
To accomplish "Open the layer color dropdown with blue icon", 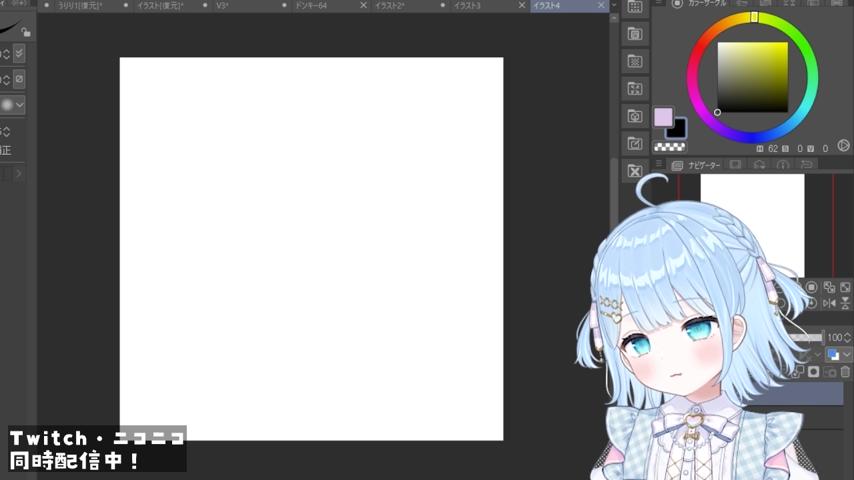I will point(838,355).
